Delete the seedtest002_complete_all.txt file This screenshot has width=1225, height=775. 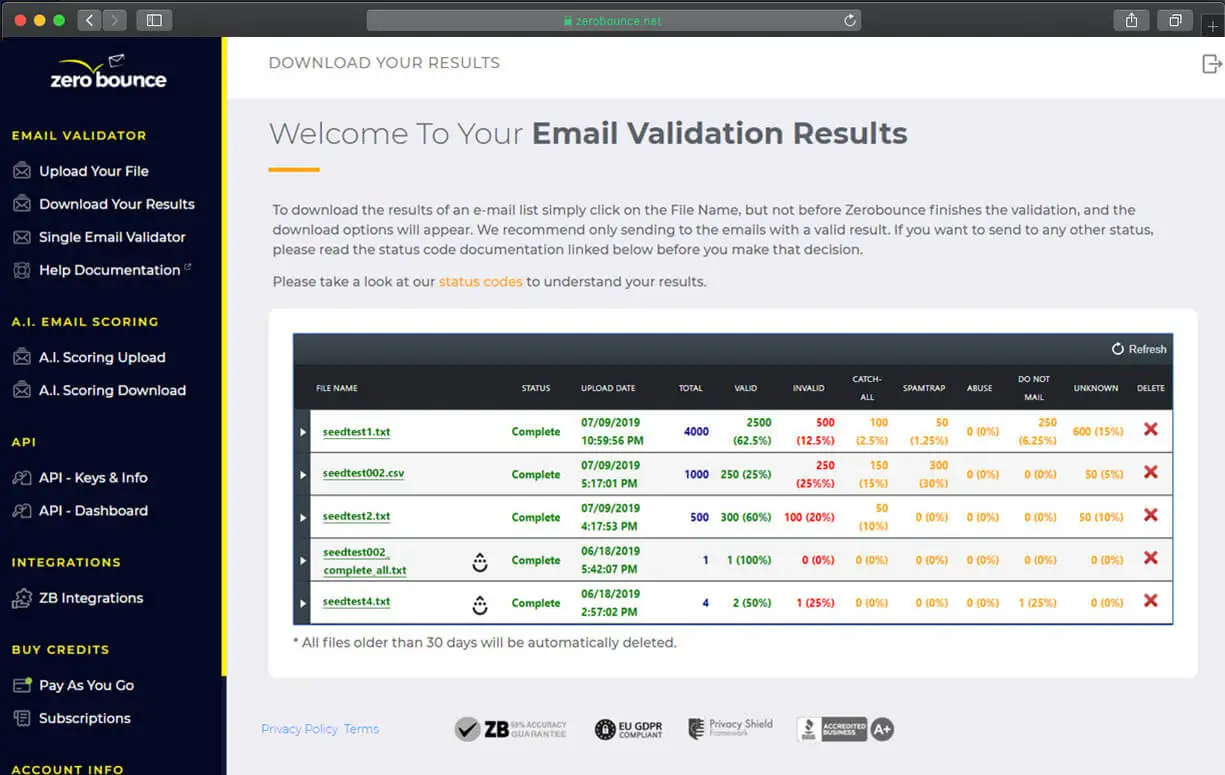coord(1151,558)
